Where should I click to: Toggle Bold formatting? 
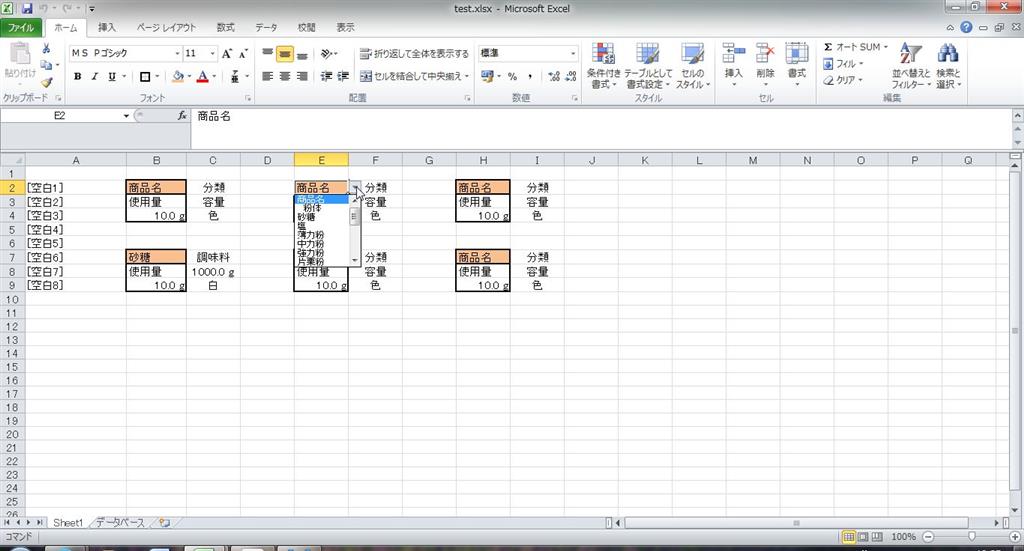(x=78, y=76)
